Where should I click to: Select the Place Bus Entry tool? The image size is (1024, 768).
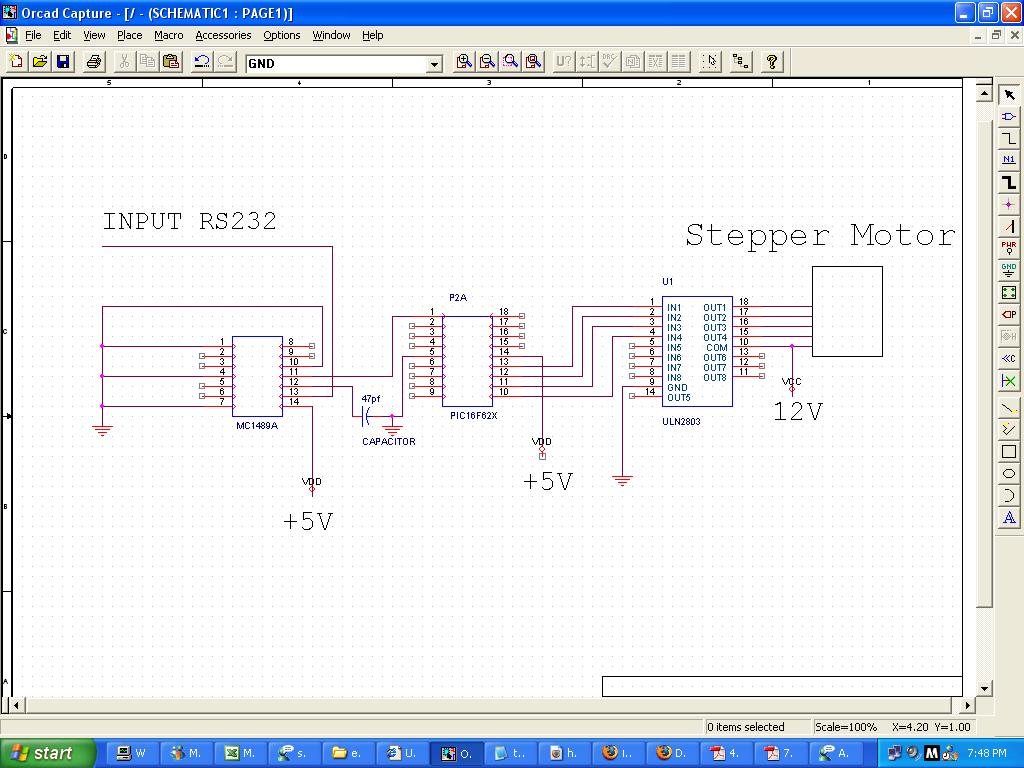pos(1009,227)
